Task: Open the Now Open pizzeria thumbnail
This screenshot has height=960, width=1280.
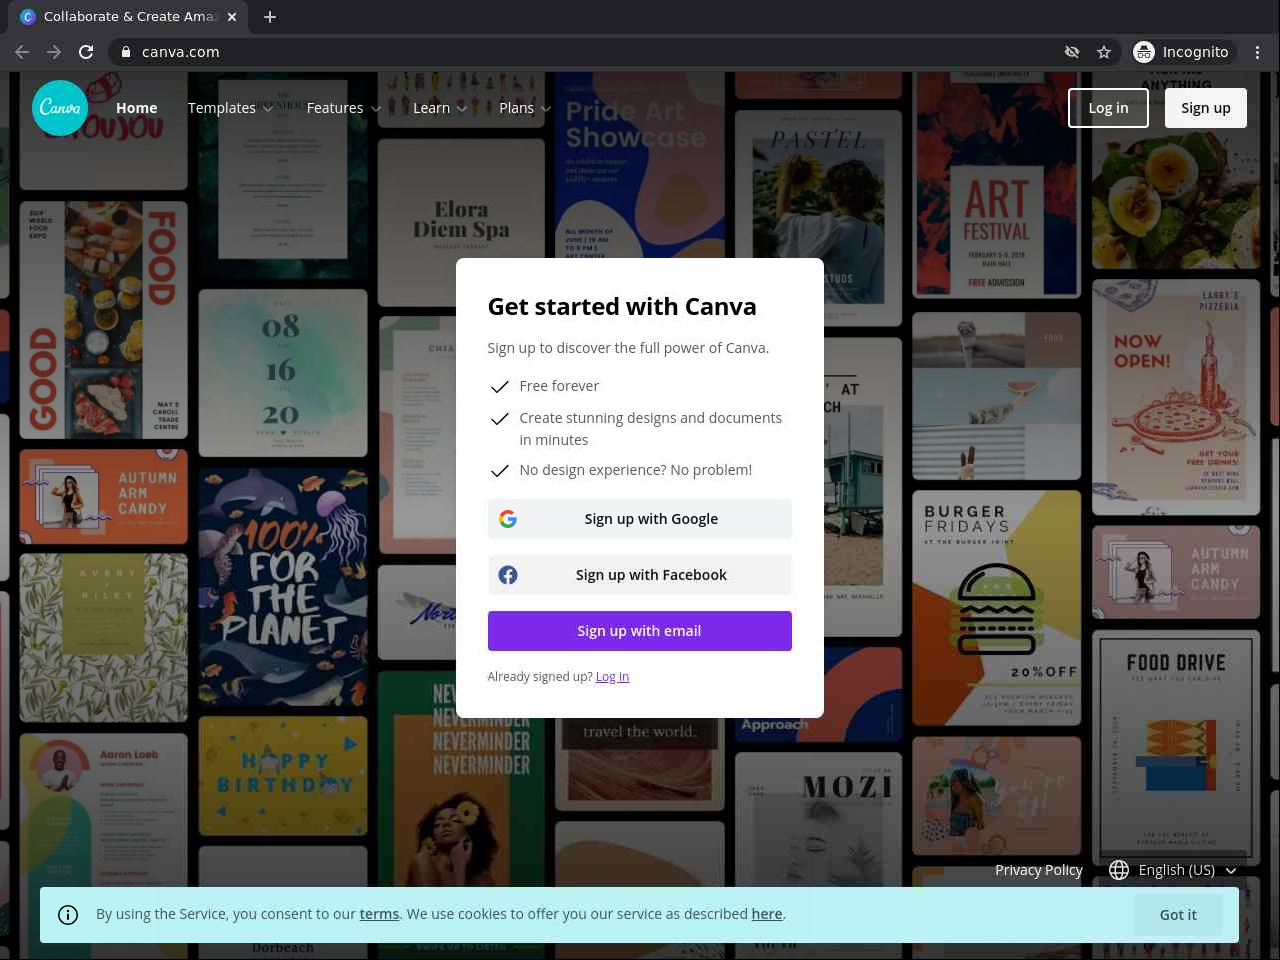Action: point(1176,396)
